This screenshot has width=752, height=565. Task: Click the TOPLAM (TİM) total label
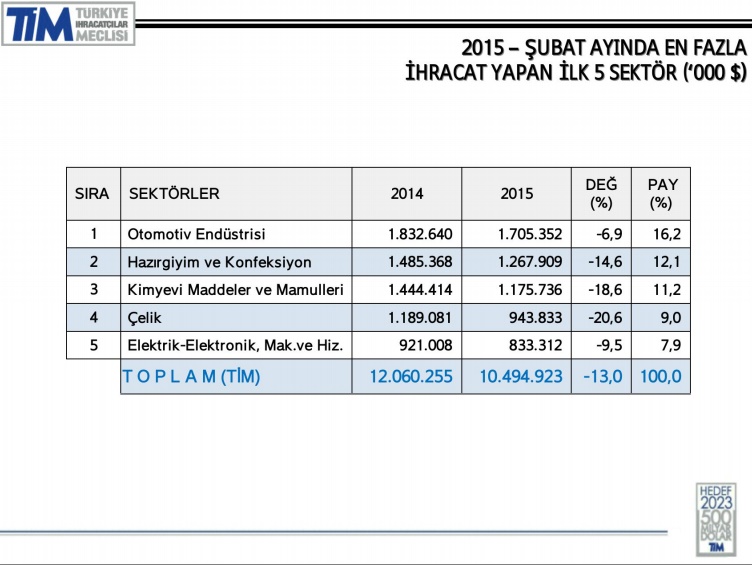[191, 377]
